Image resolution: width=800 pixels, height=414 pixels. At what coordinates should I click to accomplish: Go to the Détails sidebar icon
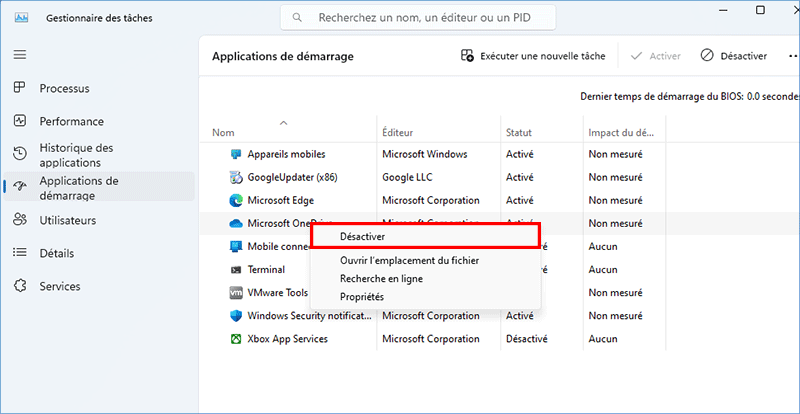point(20,253)
